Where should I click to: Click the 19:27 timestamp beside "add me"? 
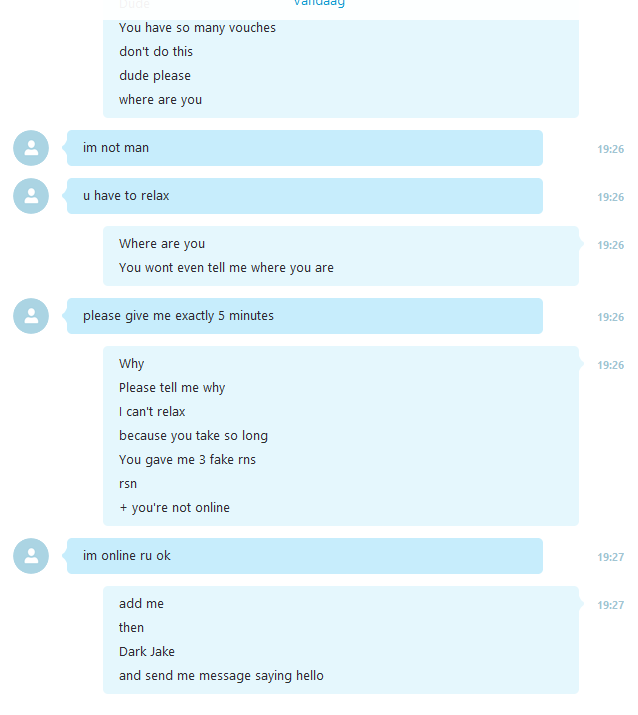[x=611, y=605]
